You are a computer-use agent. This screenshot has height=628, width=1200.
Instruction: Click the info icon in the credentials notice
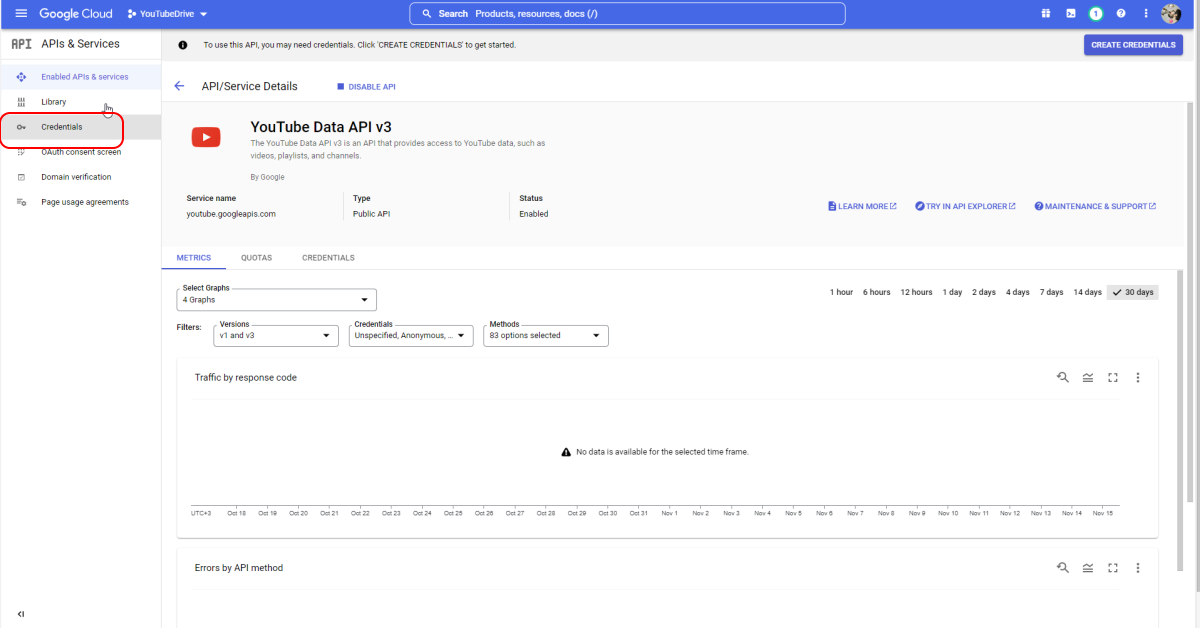tap(183, 45)
